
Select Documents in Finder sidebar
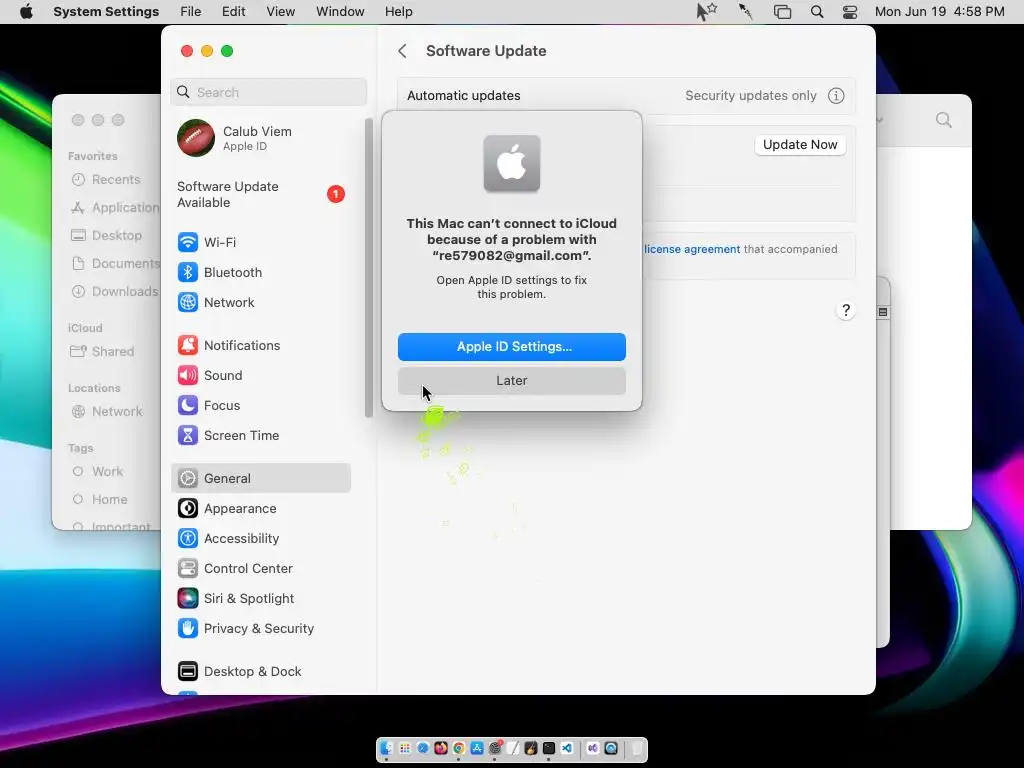pyautogui.click(x=115, y=263)
